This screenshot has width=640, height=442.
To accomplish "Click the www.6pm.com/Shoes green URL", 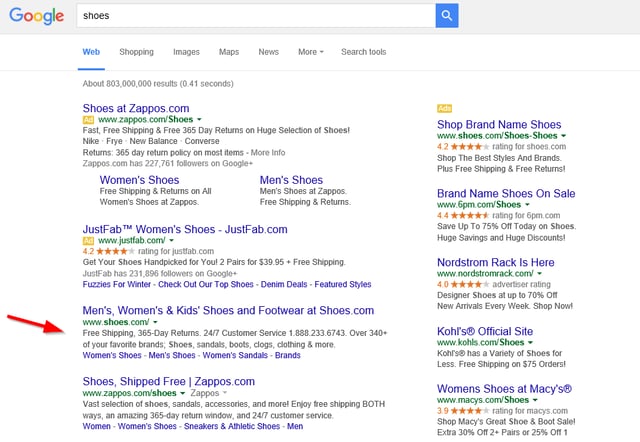I will [x=479, y=205].
